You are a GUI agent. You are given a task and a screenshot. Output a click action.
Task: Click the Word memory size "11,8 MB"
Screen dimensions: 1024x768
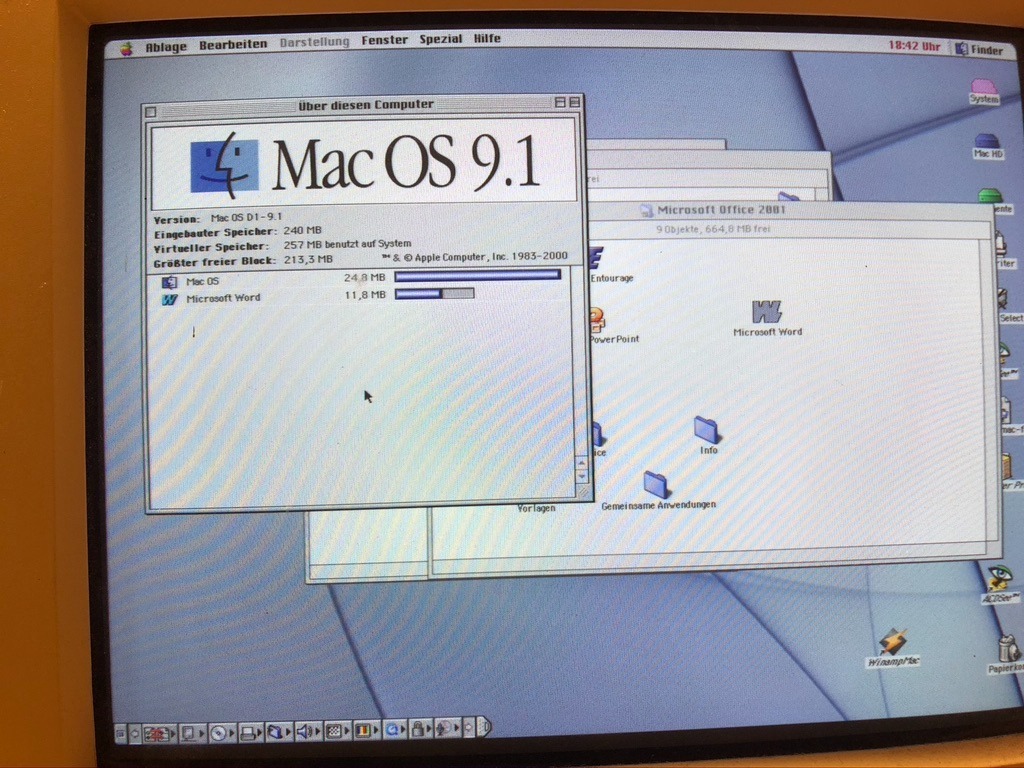pos(364,295)
